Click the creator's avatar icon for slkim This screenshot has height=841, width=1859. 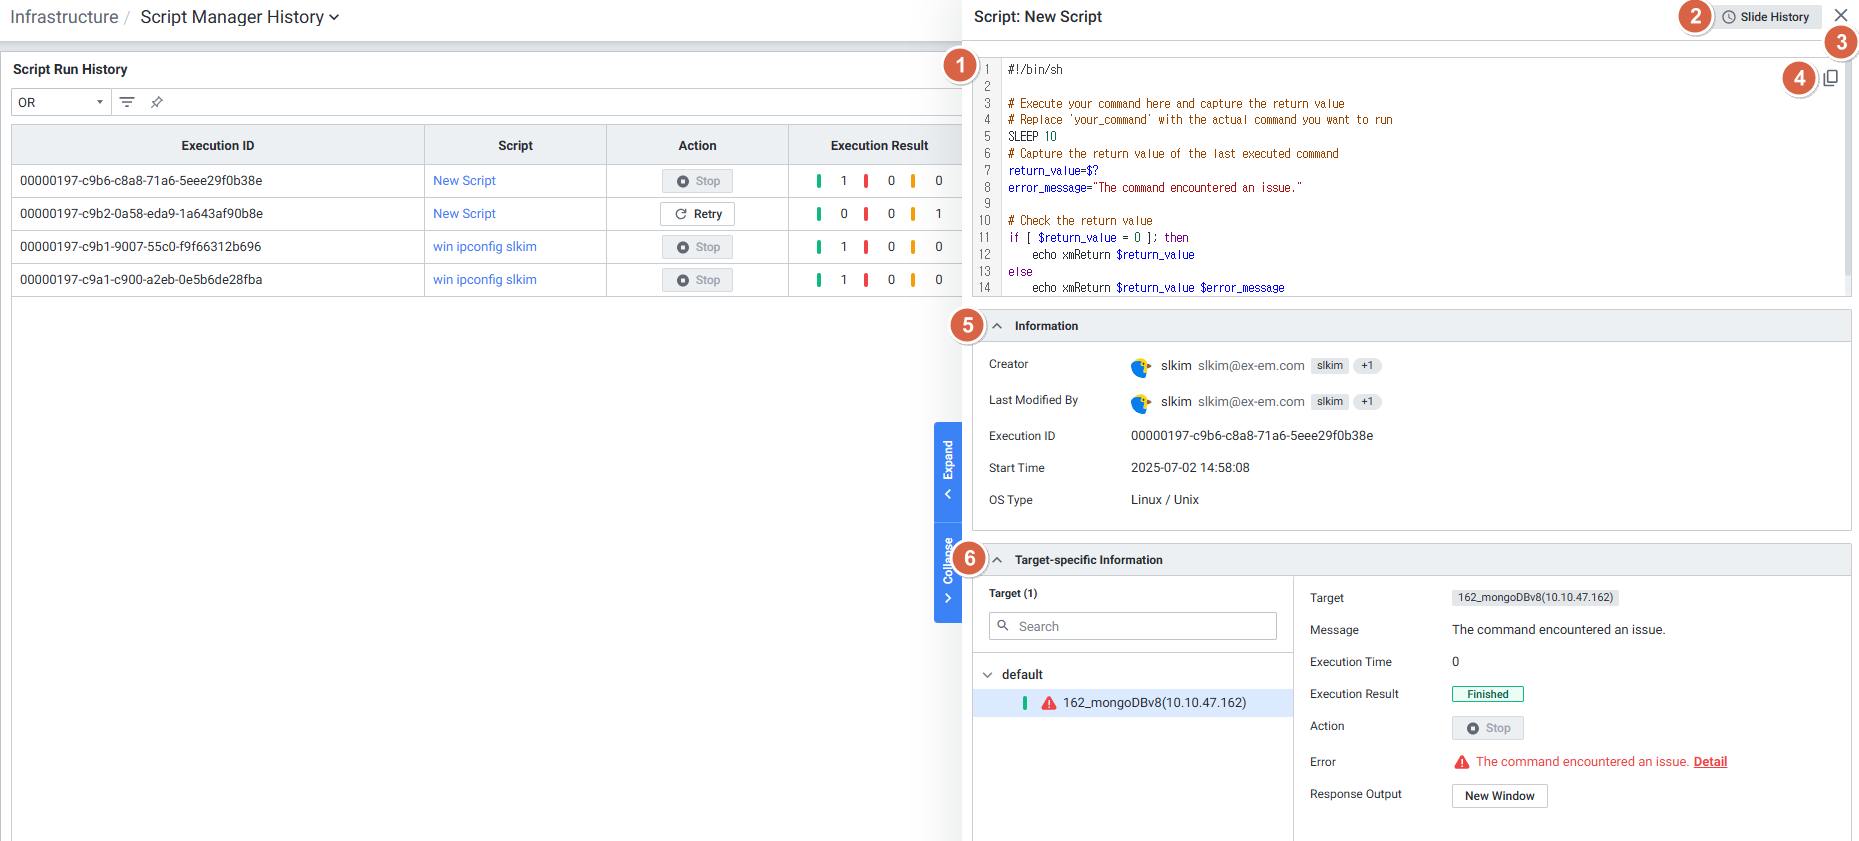1140,367
